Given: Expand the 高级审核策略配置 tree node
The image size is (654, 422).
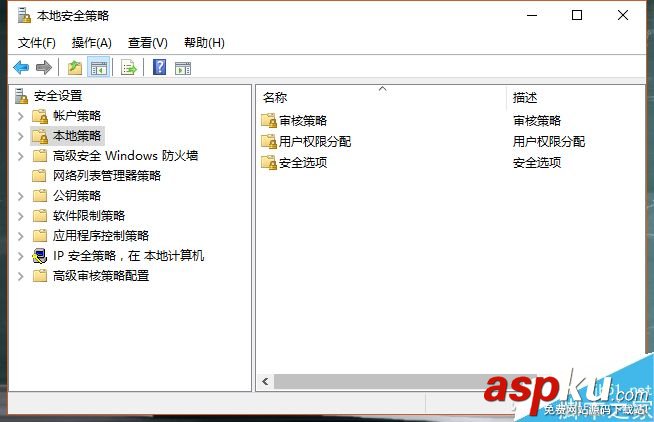Looking at the screenshot, I should click(x=20, y=276).
